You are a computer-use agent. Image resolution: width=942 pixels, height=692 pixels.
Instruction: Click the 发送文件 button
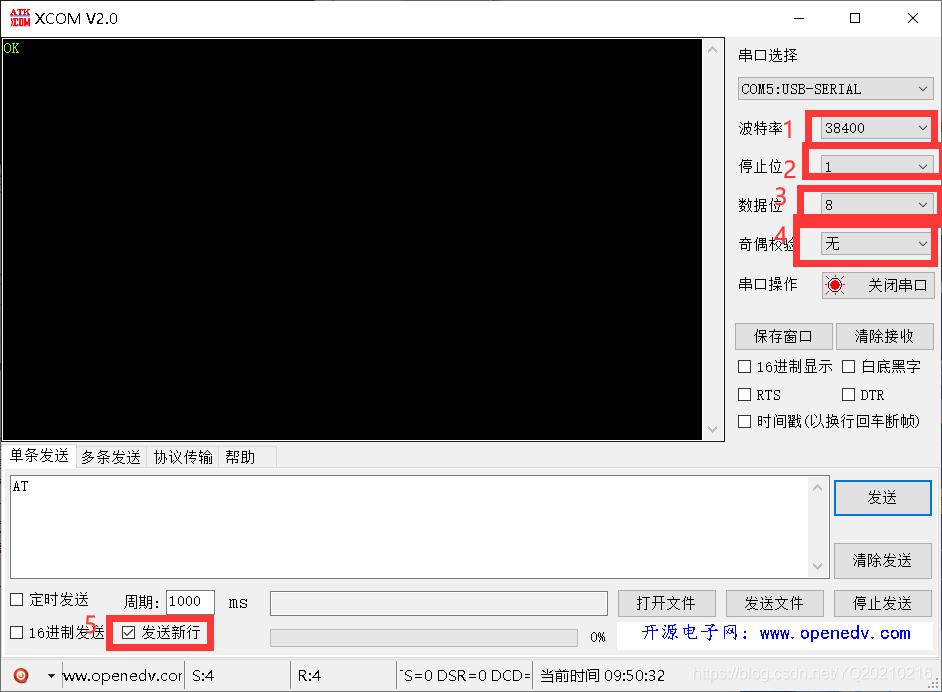pyautogui.click(x=774, y=603)
